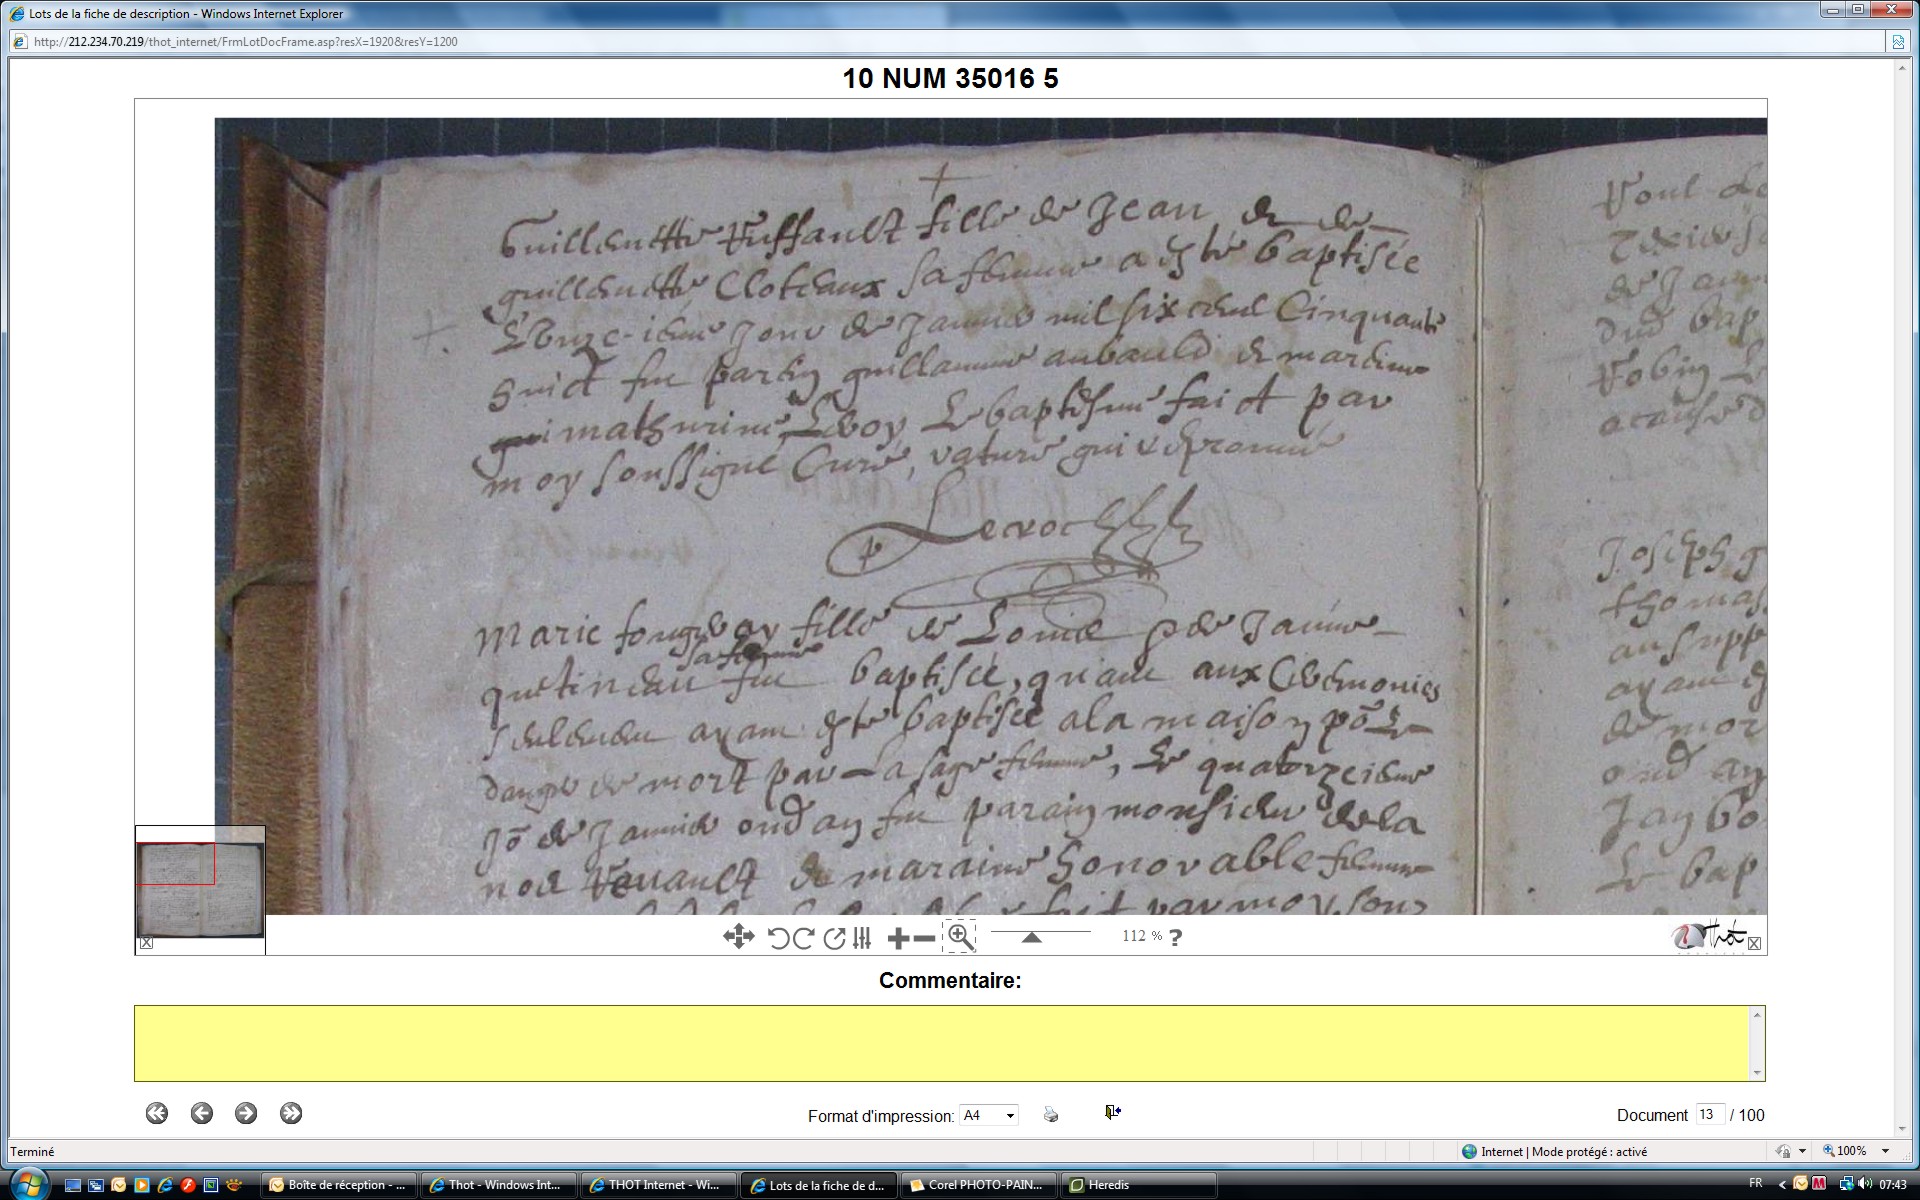Viewport: 1920px width, 1200px height.
Task: Go to previous document
Action: (x=202, y=1113)
